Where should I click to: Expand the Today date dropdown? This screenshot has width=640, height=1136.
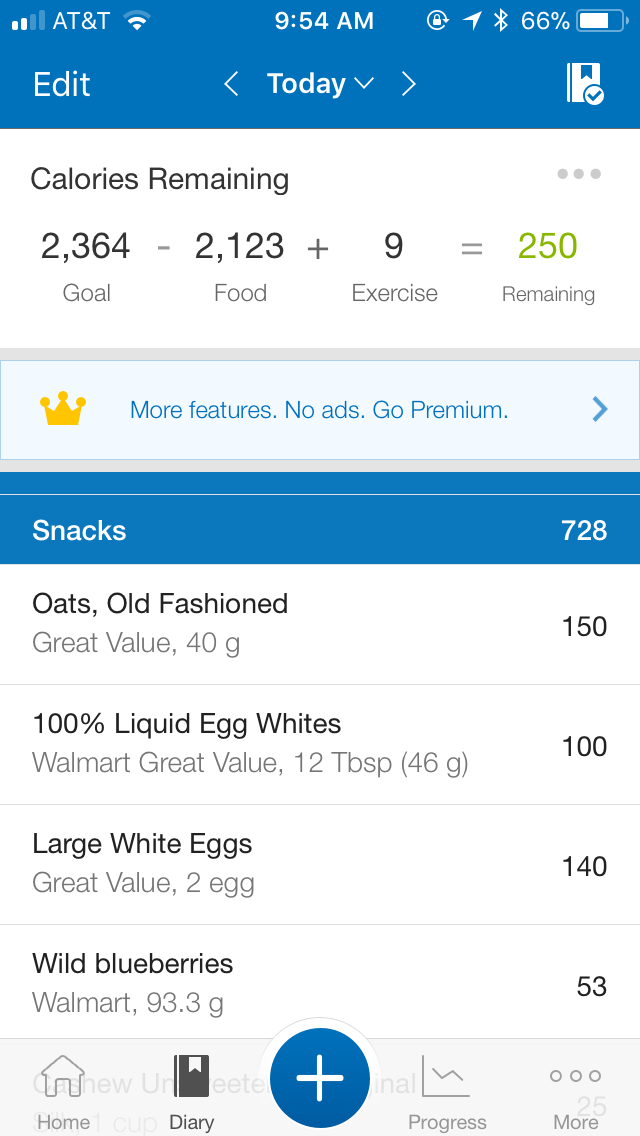point(319,84)
